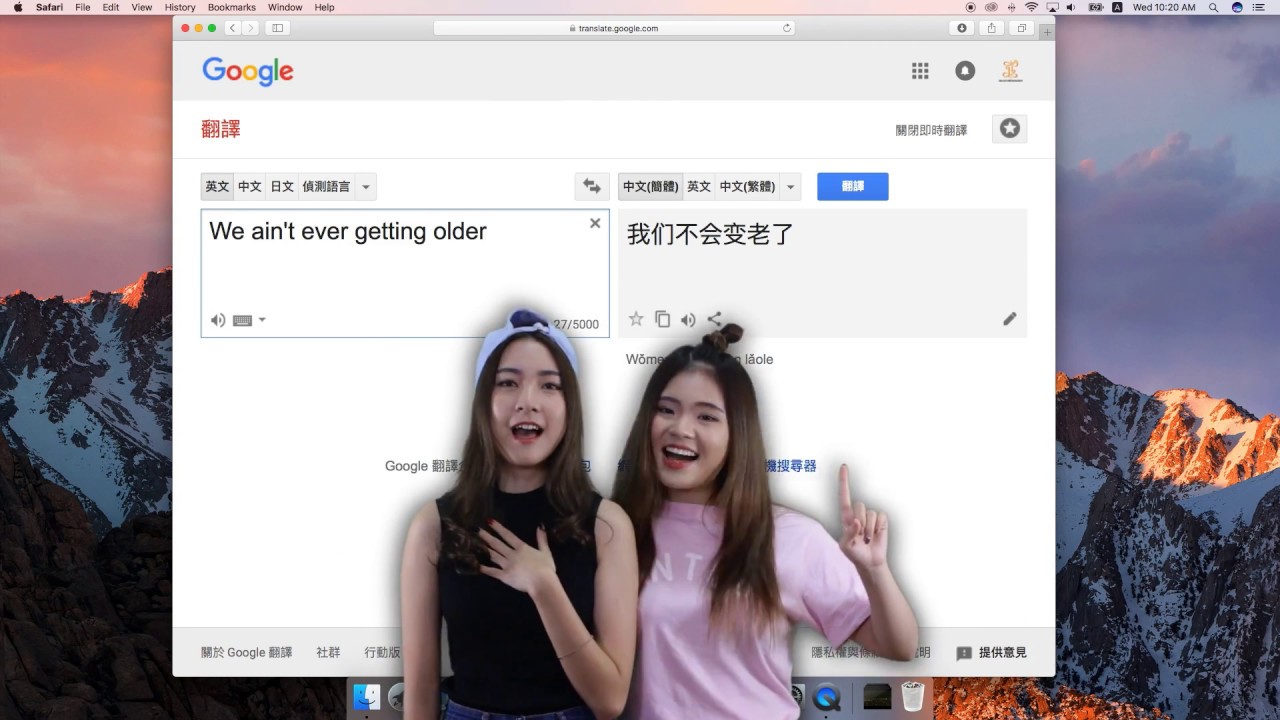Click the red 翻譯 page title
Image resolution: width=1280 pixels, height=720 pixels.
click(221, 129)
